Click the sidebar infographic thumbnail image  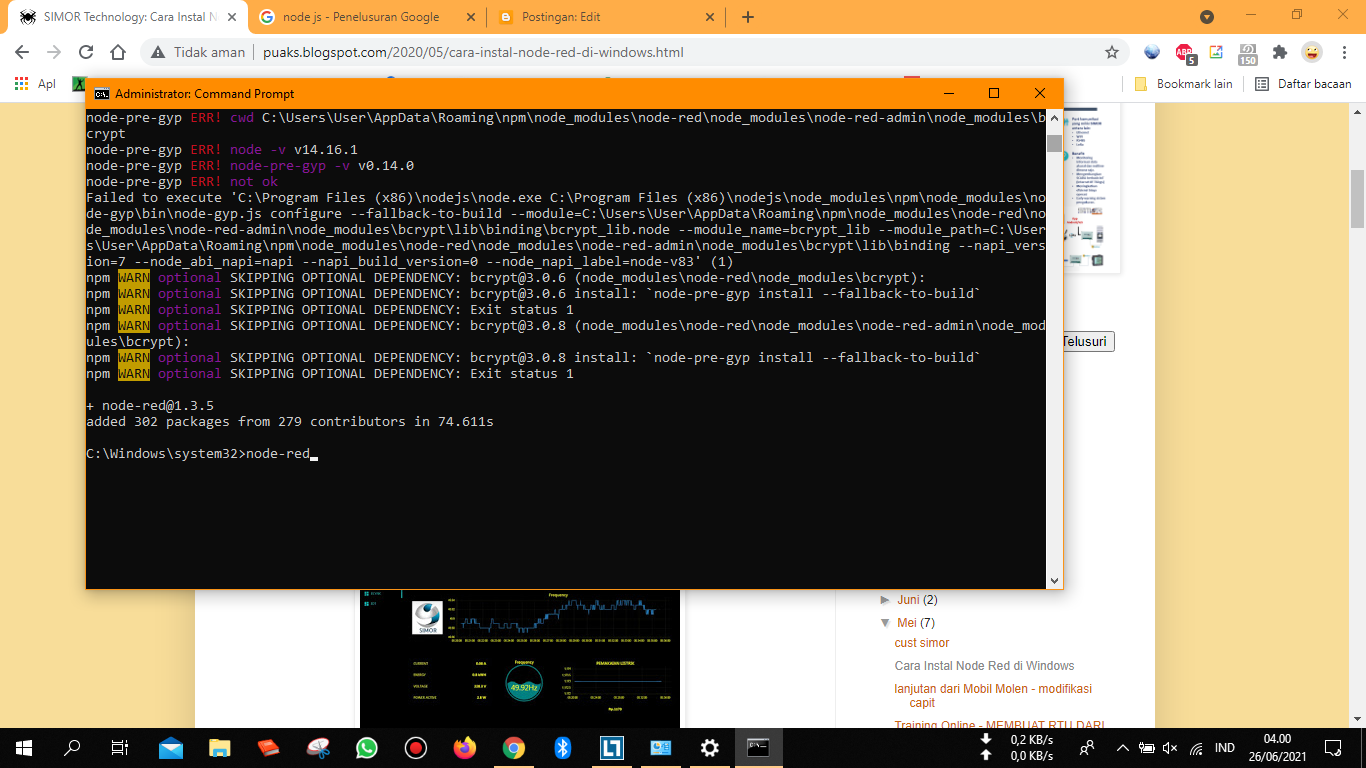tap(1092, 190)
